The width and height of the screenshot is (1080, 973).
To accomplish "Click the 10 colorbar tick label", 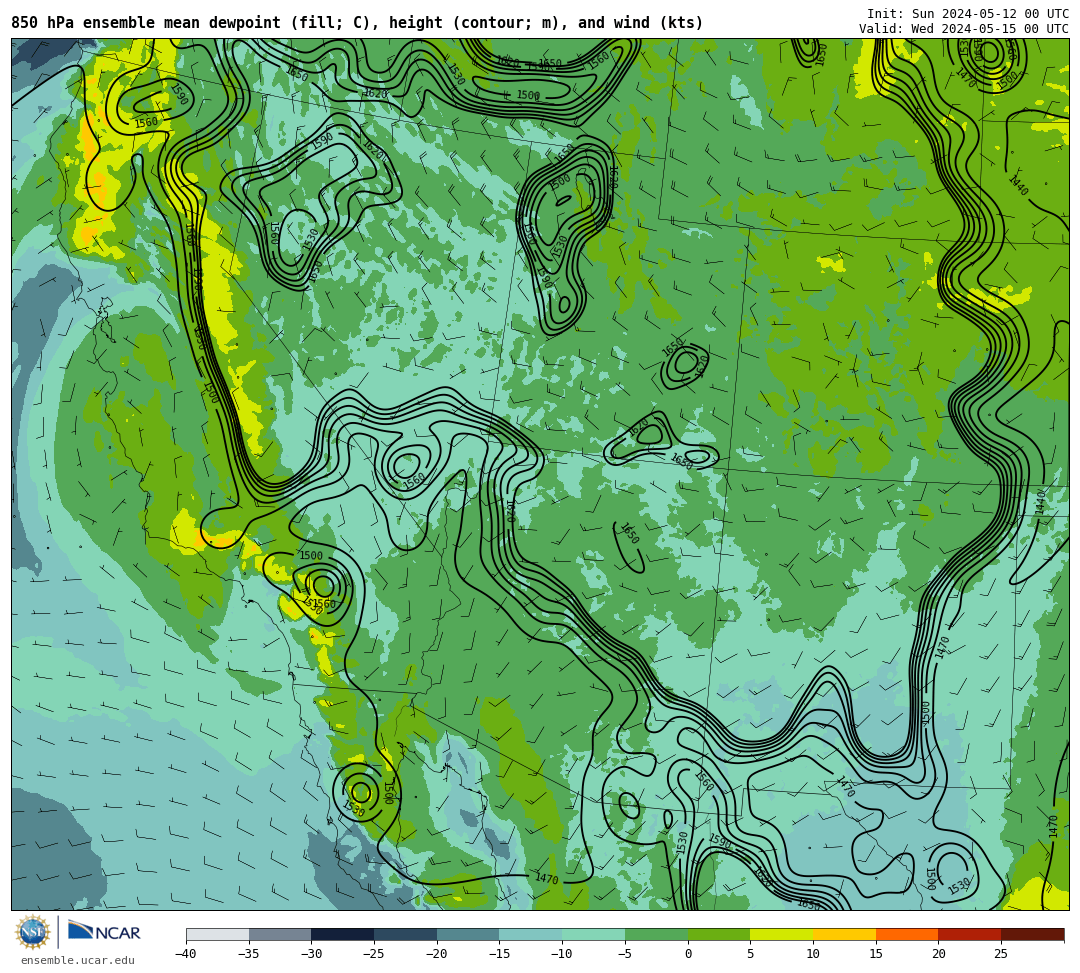I will (x=813, y=954).
